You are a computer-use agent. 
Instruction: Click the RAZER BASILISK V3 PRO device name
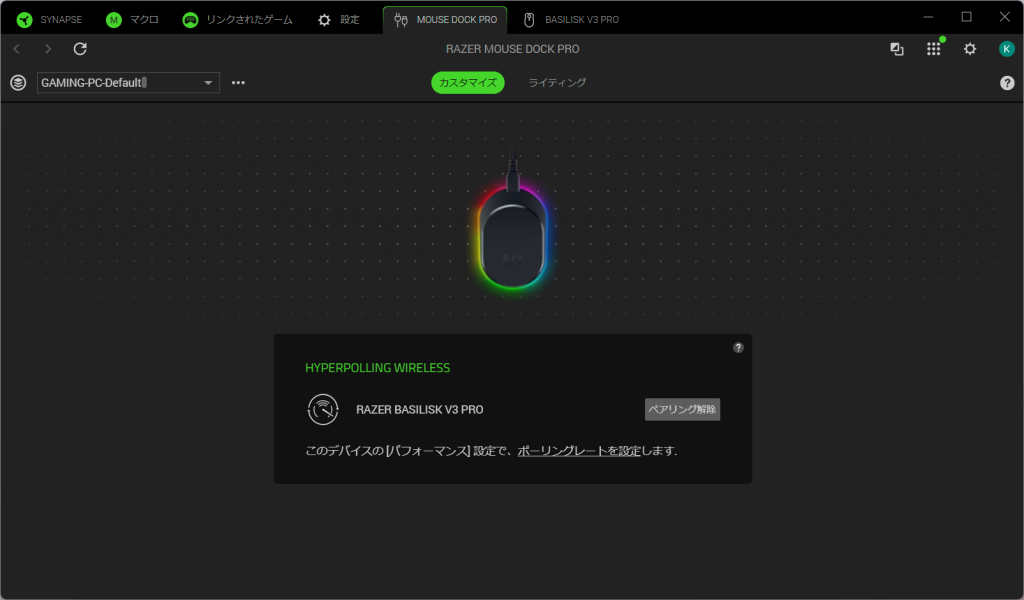tap(419, 409)
